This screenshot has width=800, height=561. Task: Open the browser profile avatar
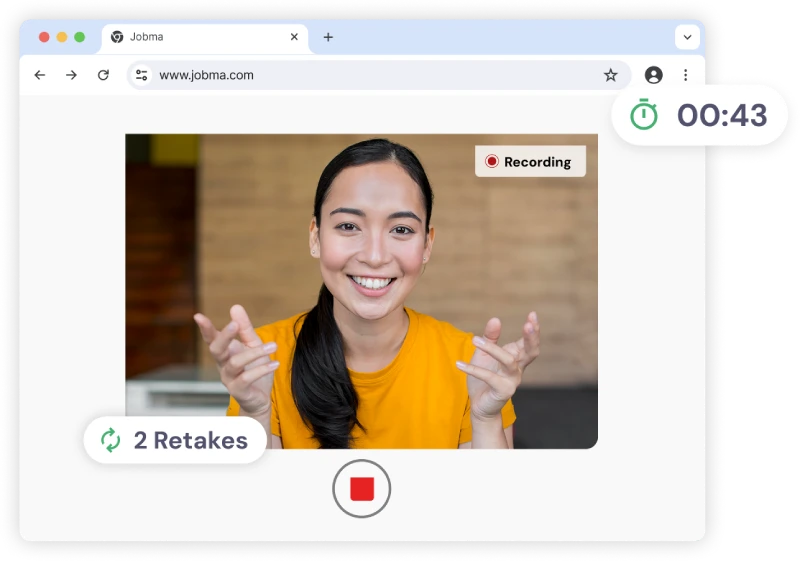[x=654, y=75]
